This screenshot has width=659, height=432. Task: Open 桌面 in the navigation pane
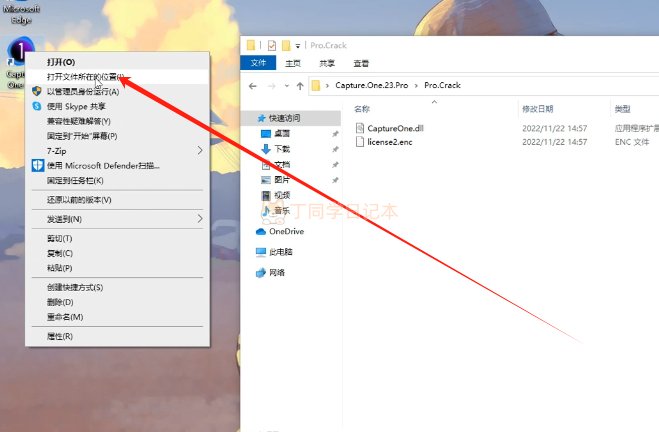tap(282, 134)
